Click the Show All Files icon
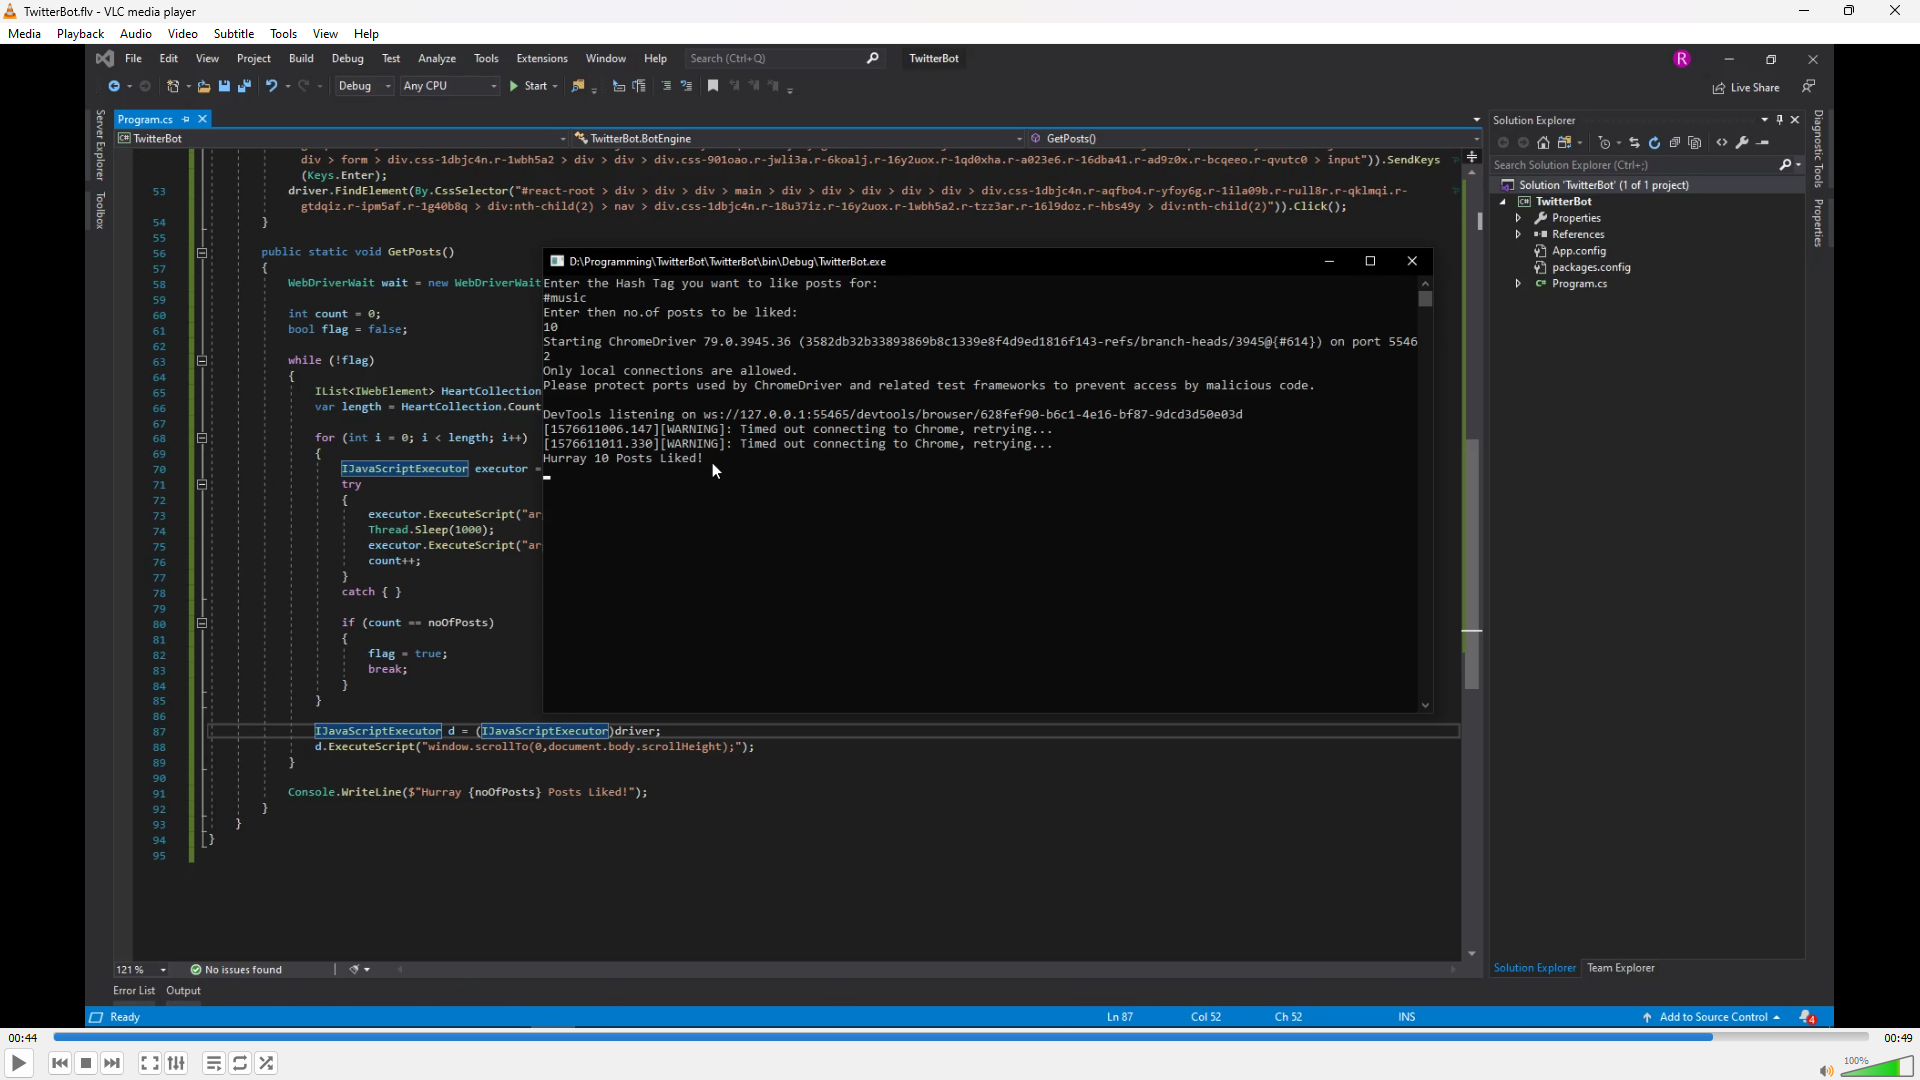The height and width of the screenshot is (1080, 1920). (1694, 143)
